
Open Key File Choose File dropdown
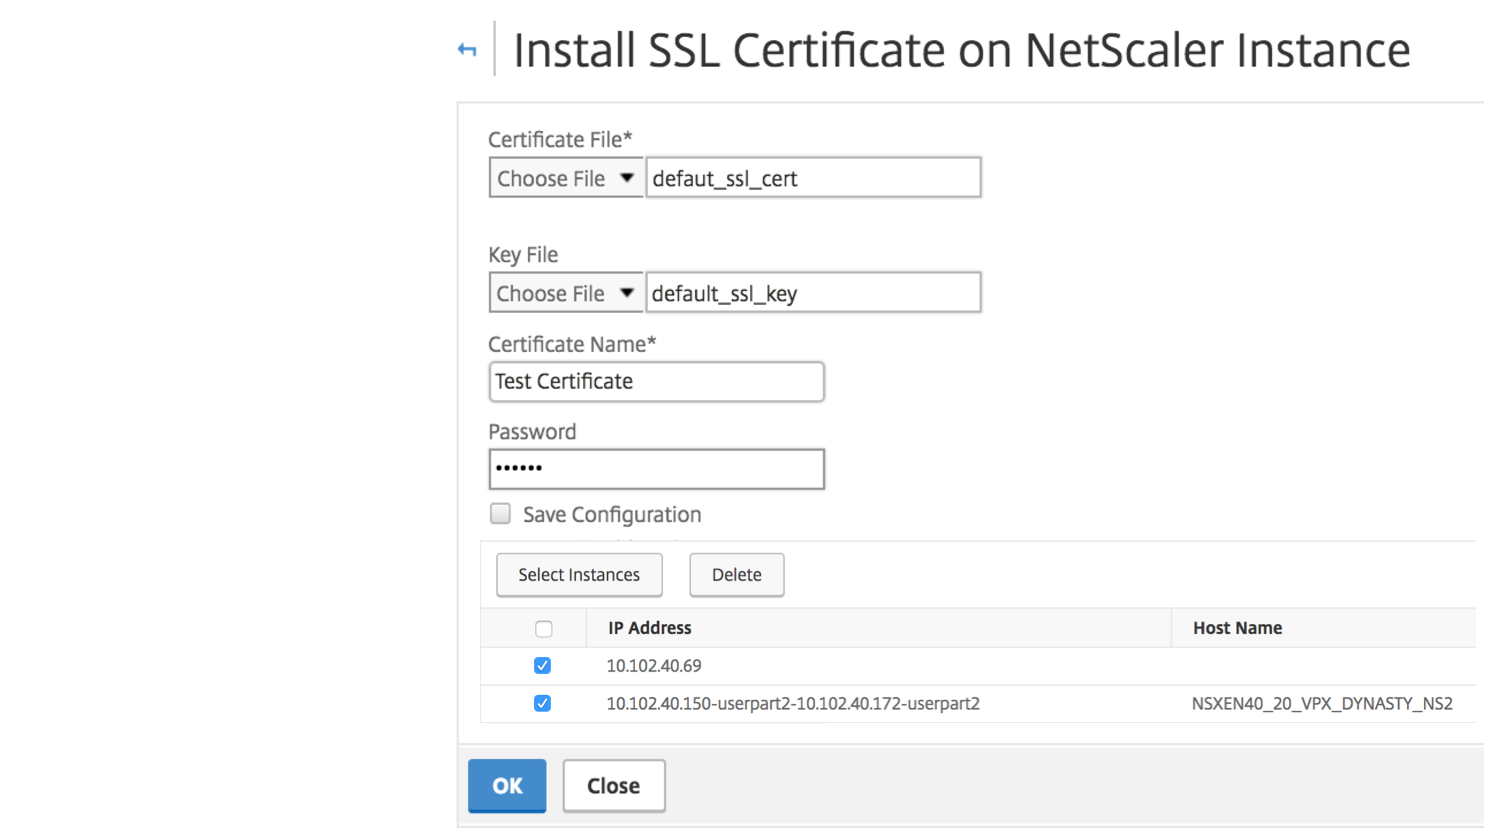566,293
